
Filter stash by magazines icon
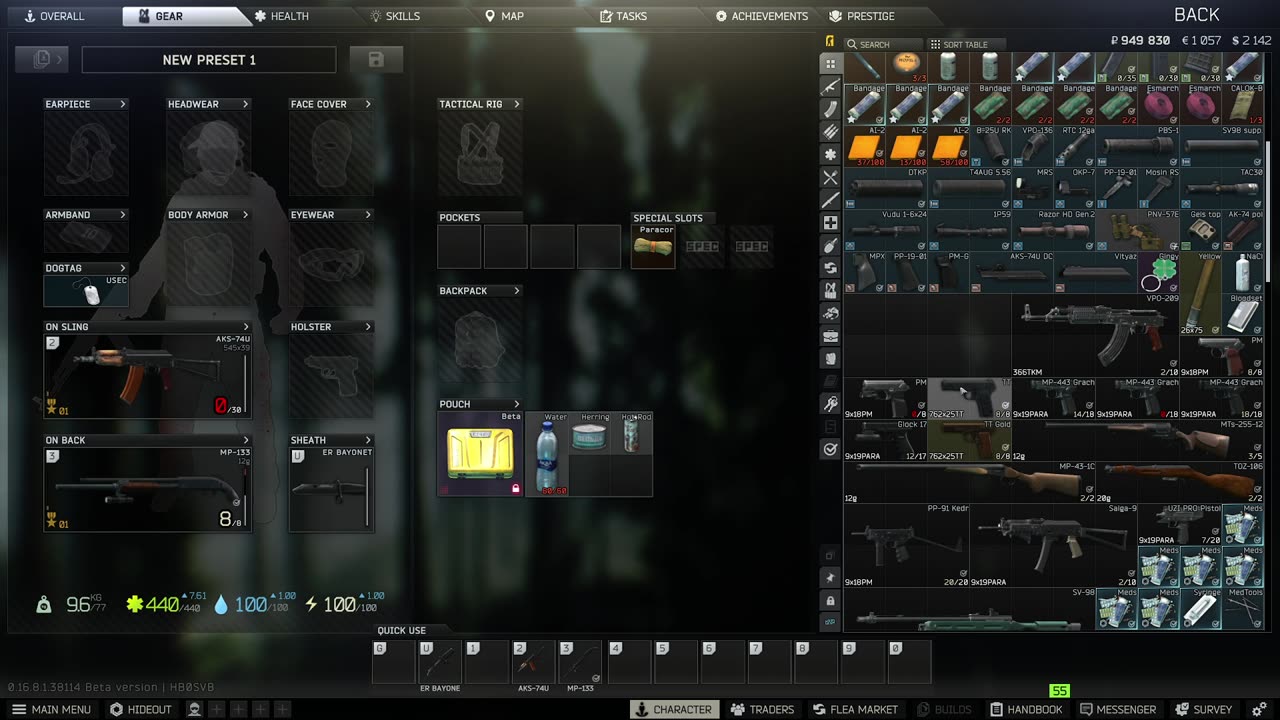(x=830, y=109)
